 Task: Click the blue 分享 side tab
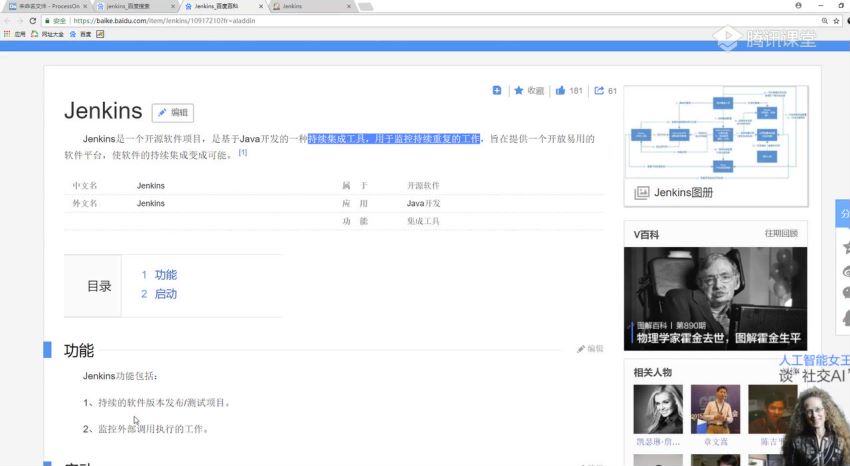(x=843, y=213)
